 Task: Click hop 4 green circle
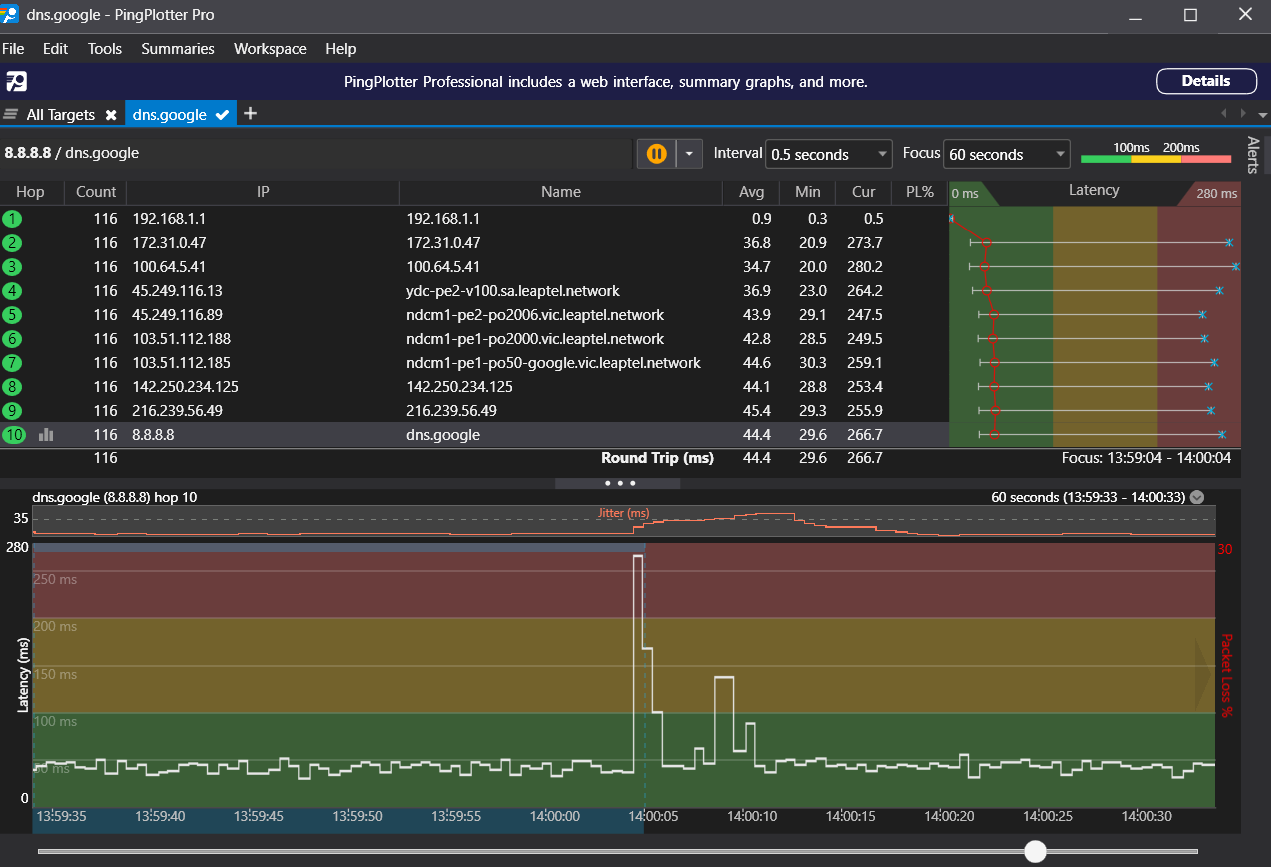point(12,290)
